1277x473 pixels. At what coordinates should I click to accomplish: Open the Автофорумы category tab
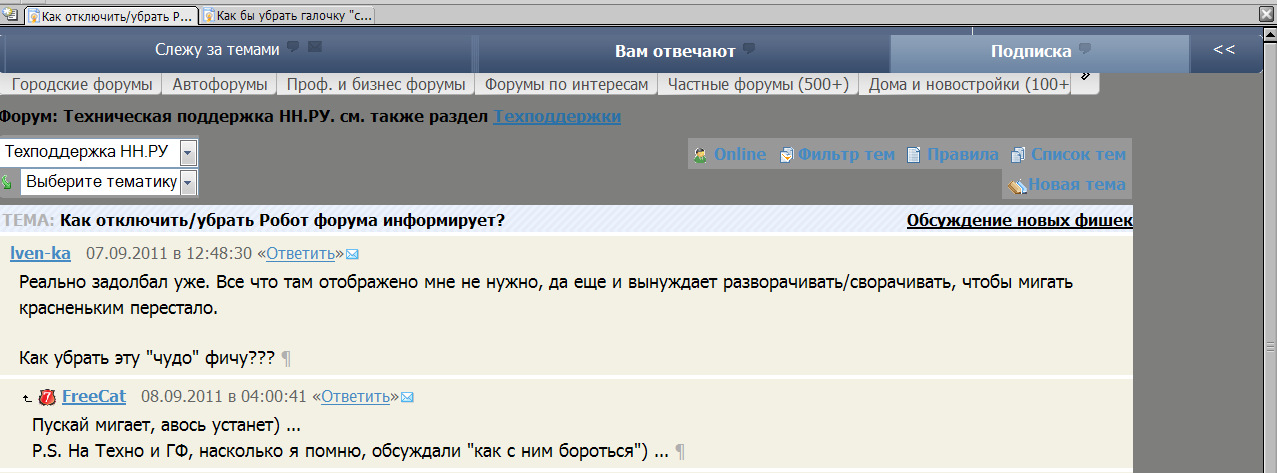(x=220, y=85)
